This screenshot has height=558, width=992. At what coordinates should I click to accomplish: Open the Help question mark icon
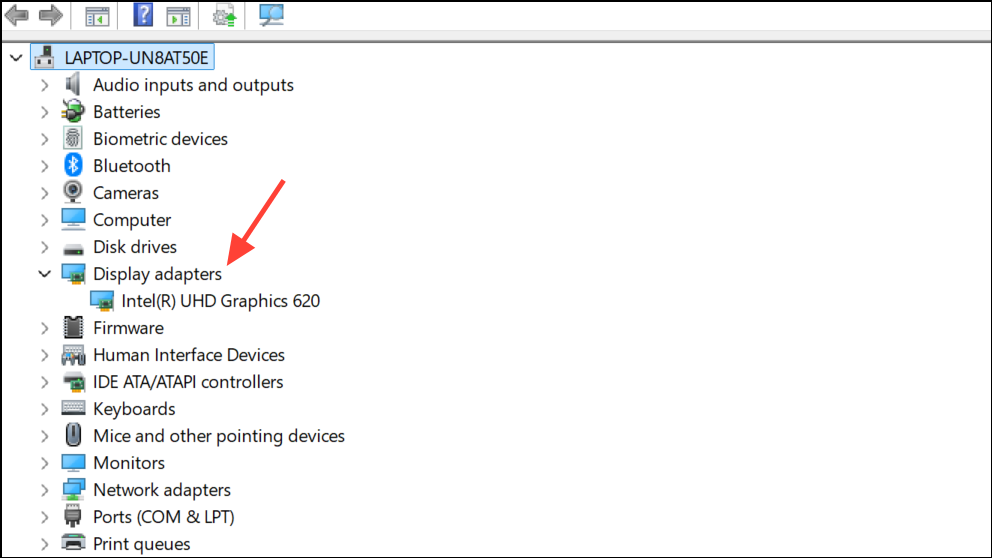143,15
